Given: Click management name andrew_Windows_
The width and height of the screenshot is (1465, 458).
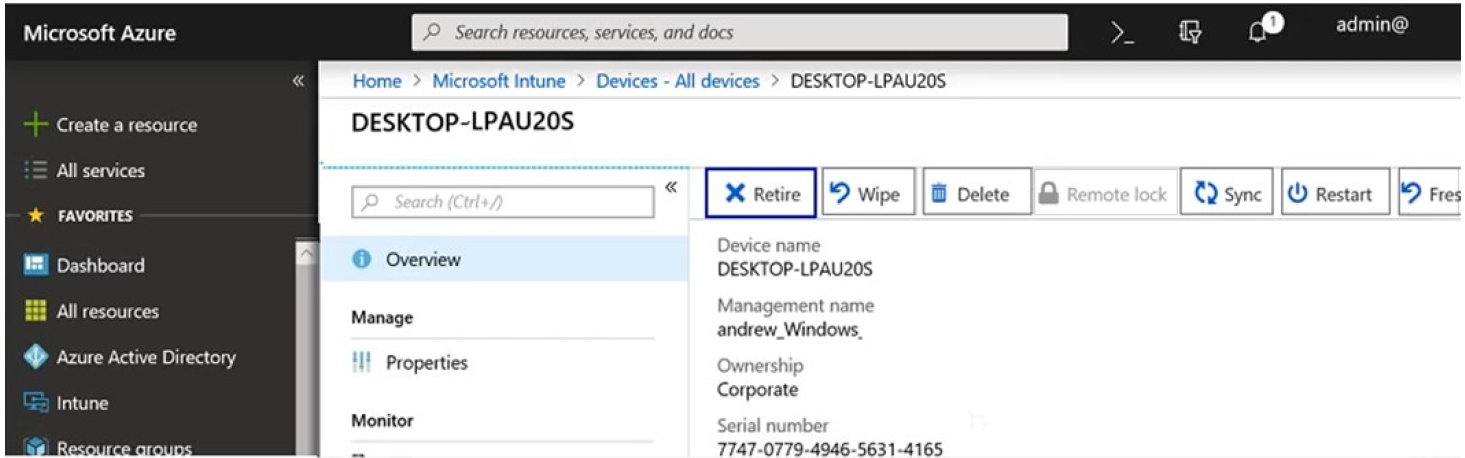Looking at the screenshot, I should click(x=790, y=330).
